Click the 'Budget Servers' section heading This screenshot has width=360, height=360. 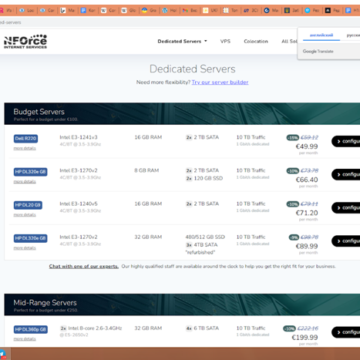point(39,112)
